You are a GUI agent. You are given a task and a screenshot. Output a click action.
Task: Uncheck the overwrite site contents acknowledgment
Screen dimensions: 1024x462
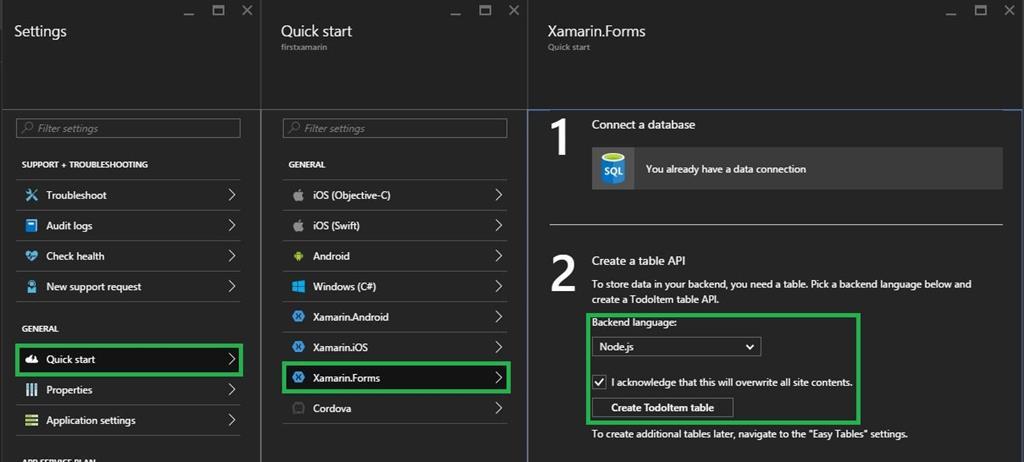coord(599,382)
